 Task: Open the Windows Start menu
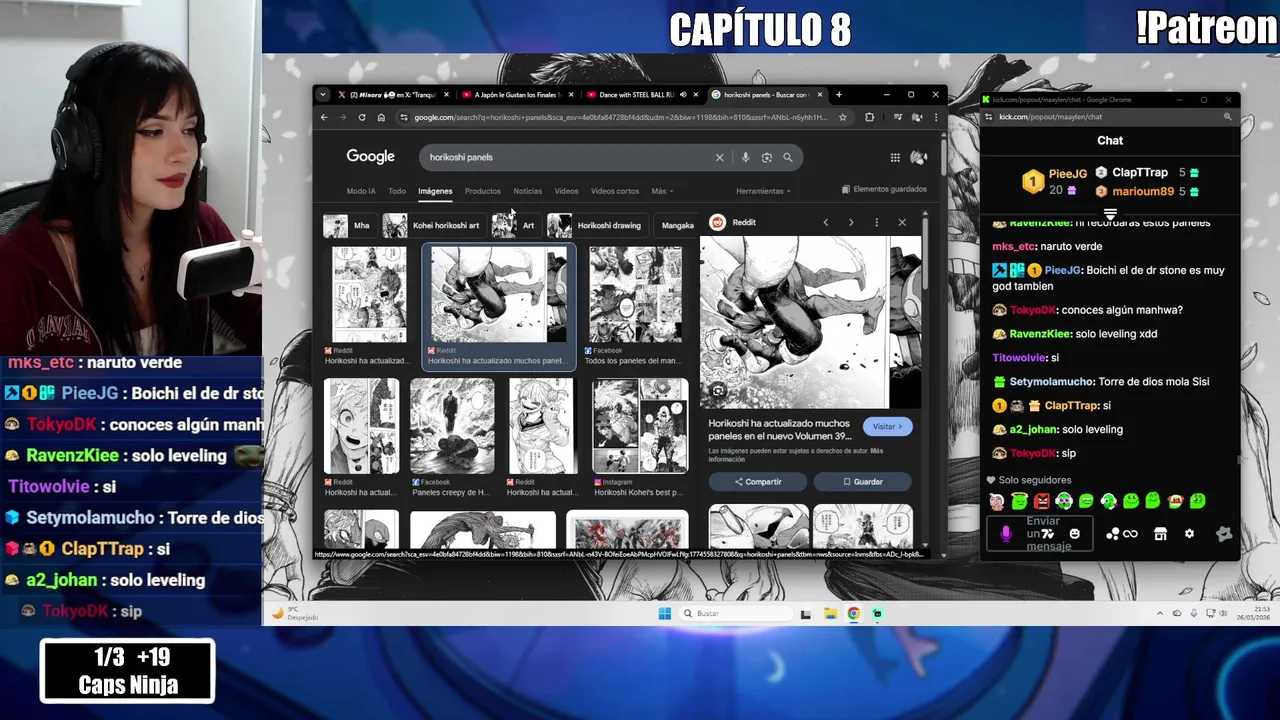click(x=665, y=614)
